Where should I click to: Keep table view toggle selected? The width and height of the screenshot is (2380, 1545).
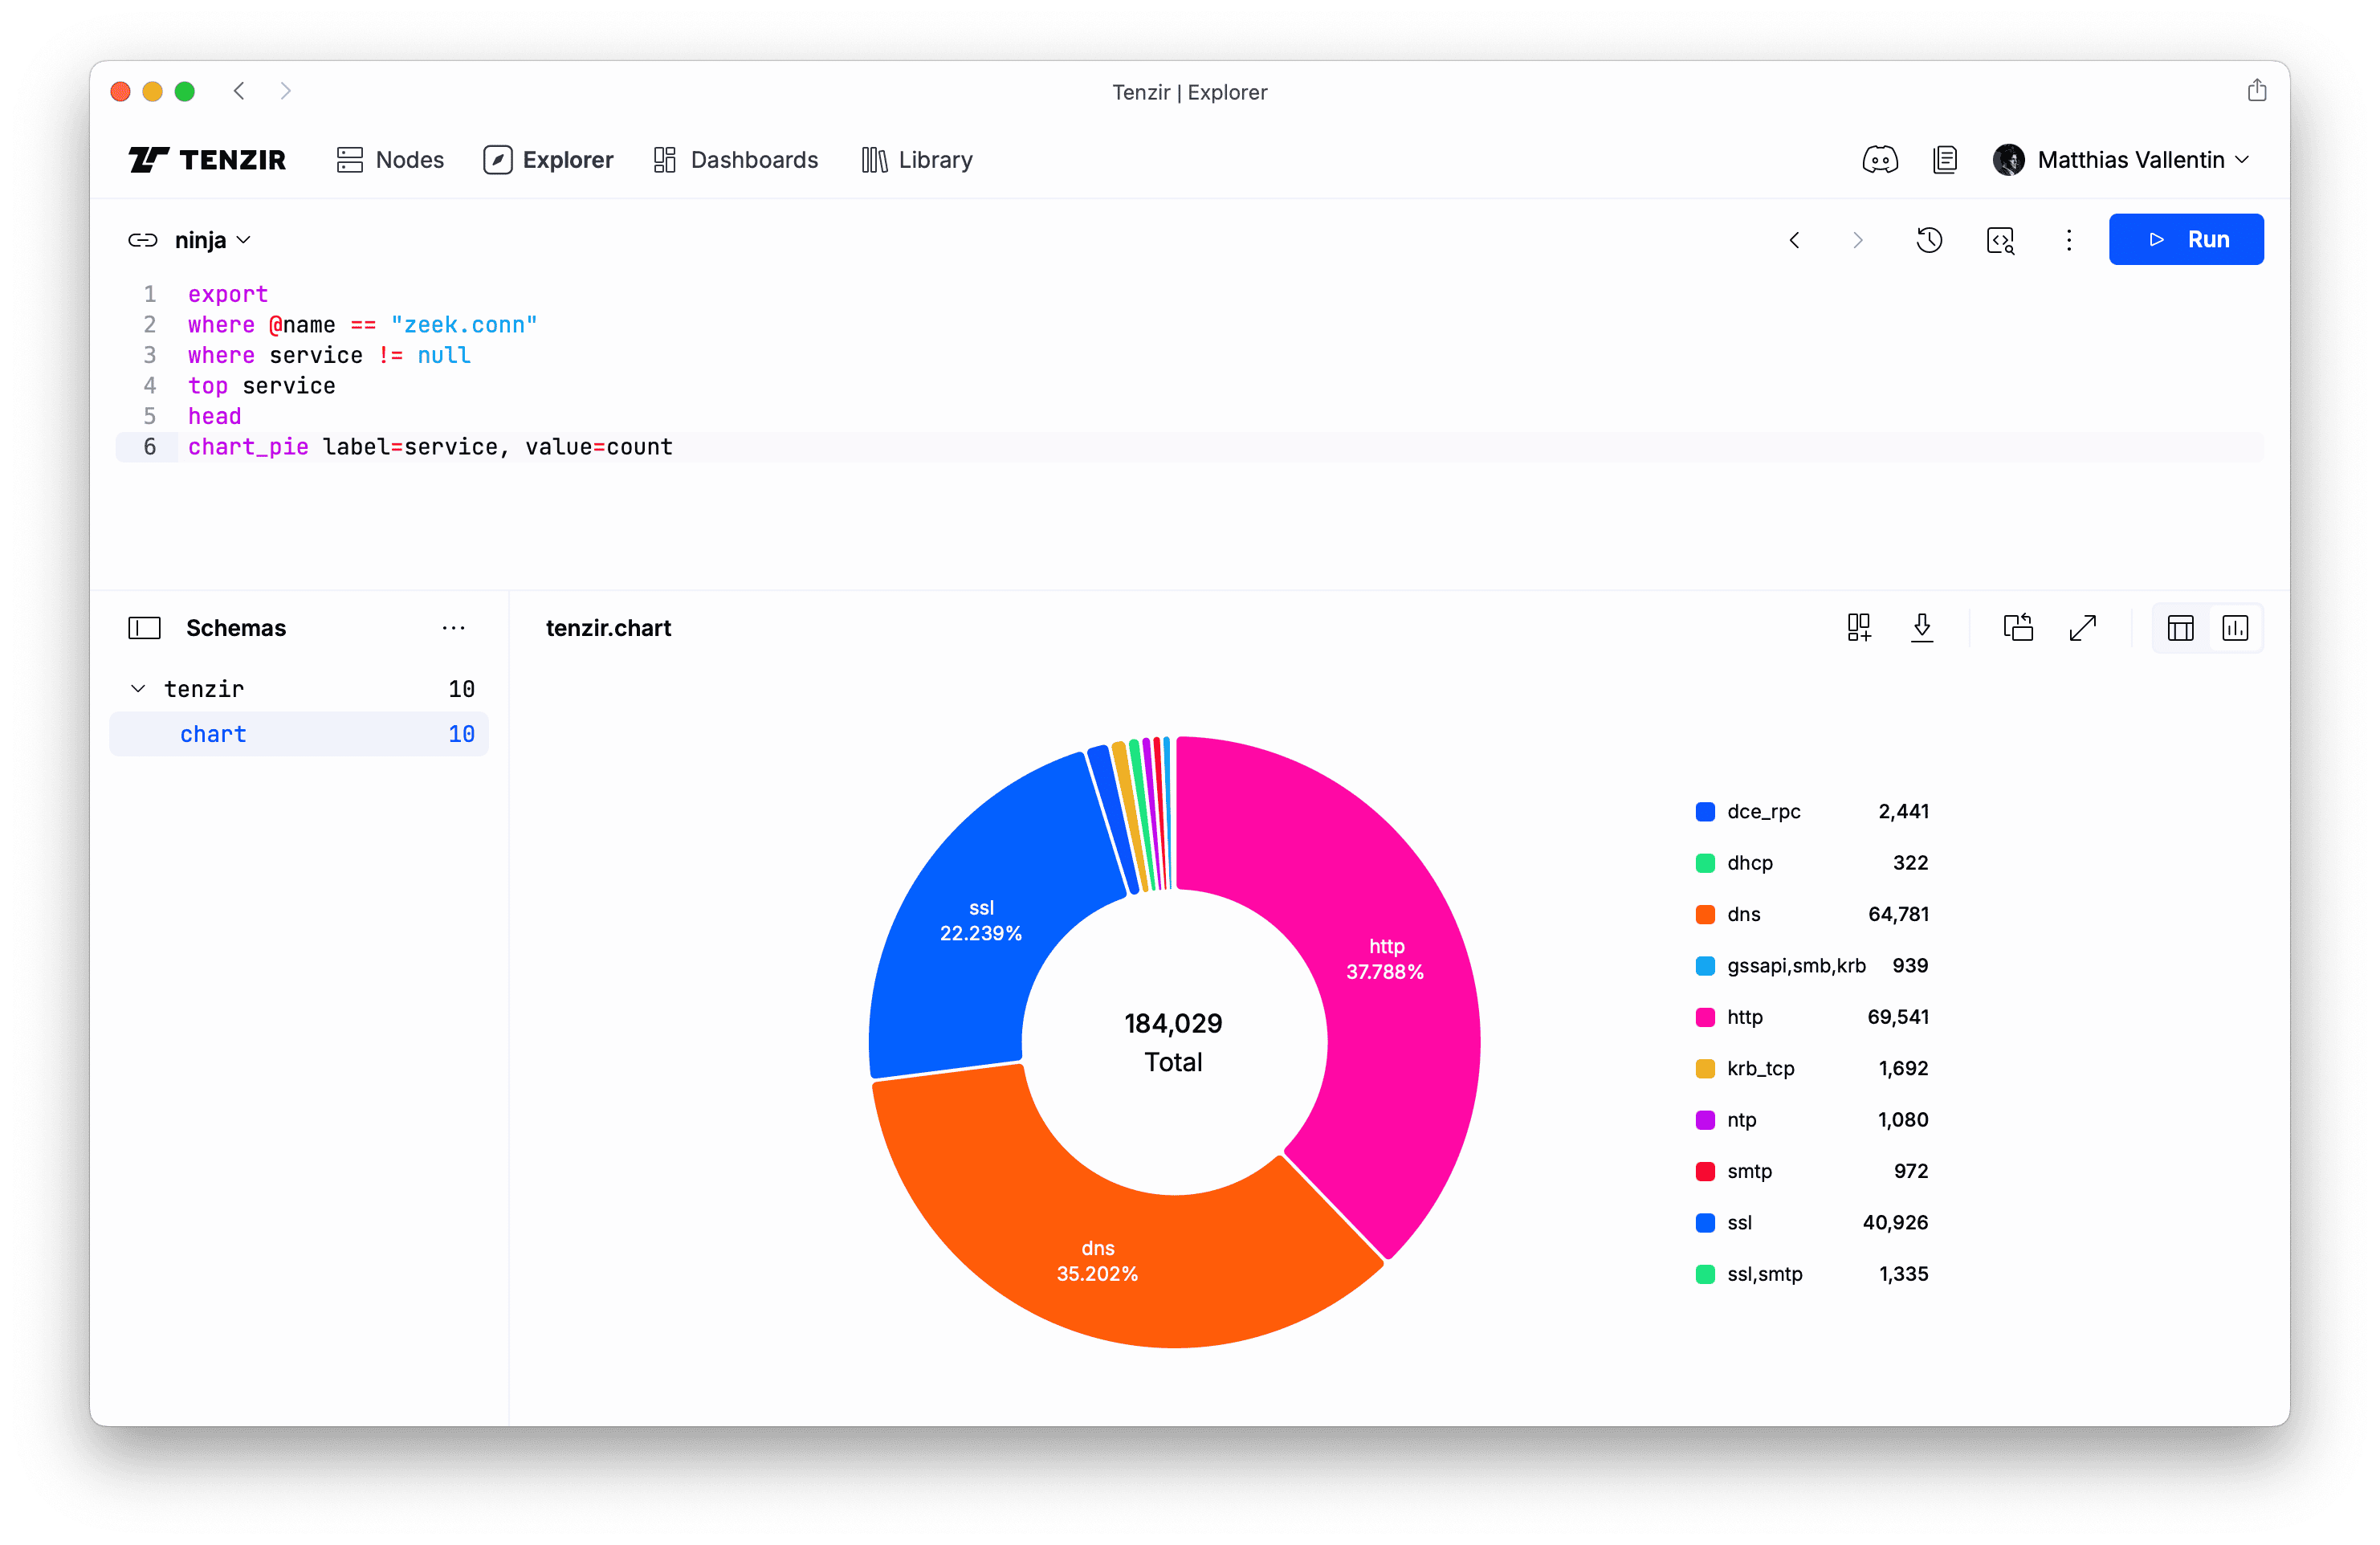point(2180,628)
